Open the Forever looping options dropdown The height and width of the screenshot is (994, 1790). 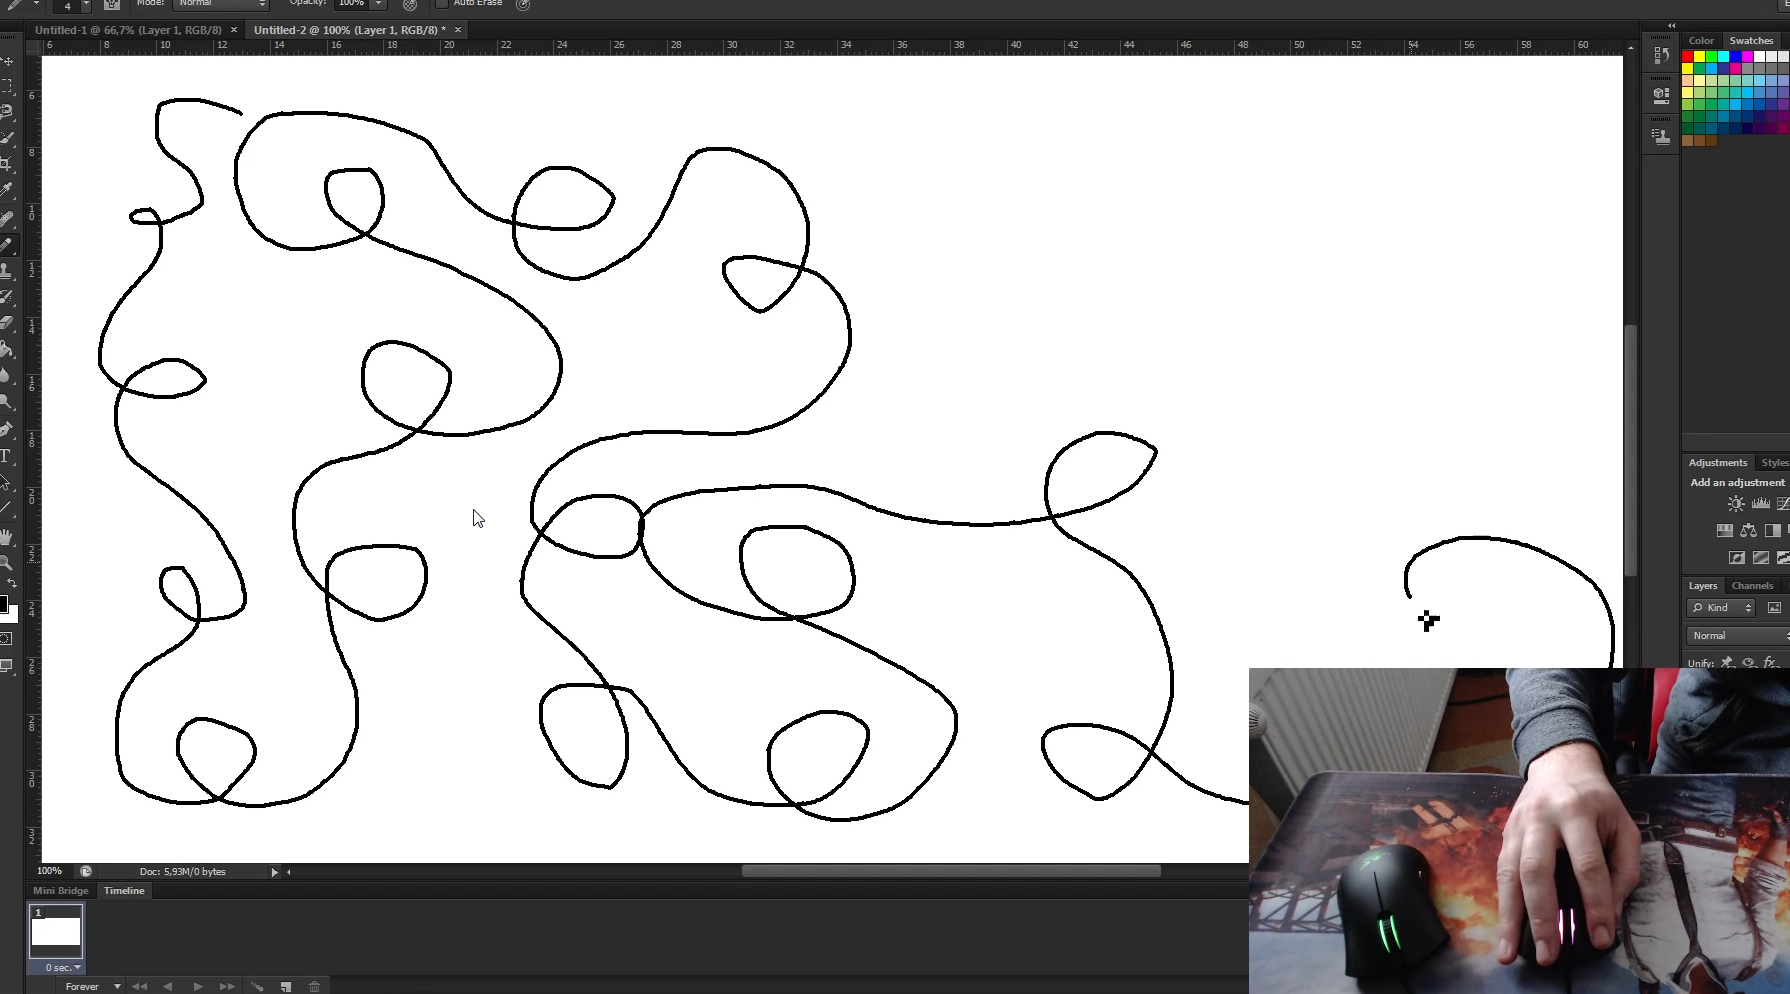(x=90, y=987)
